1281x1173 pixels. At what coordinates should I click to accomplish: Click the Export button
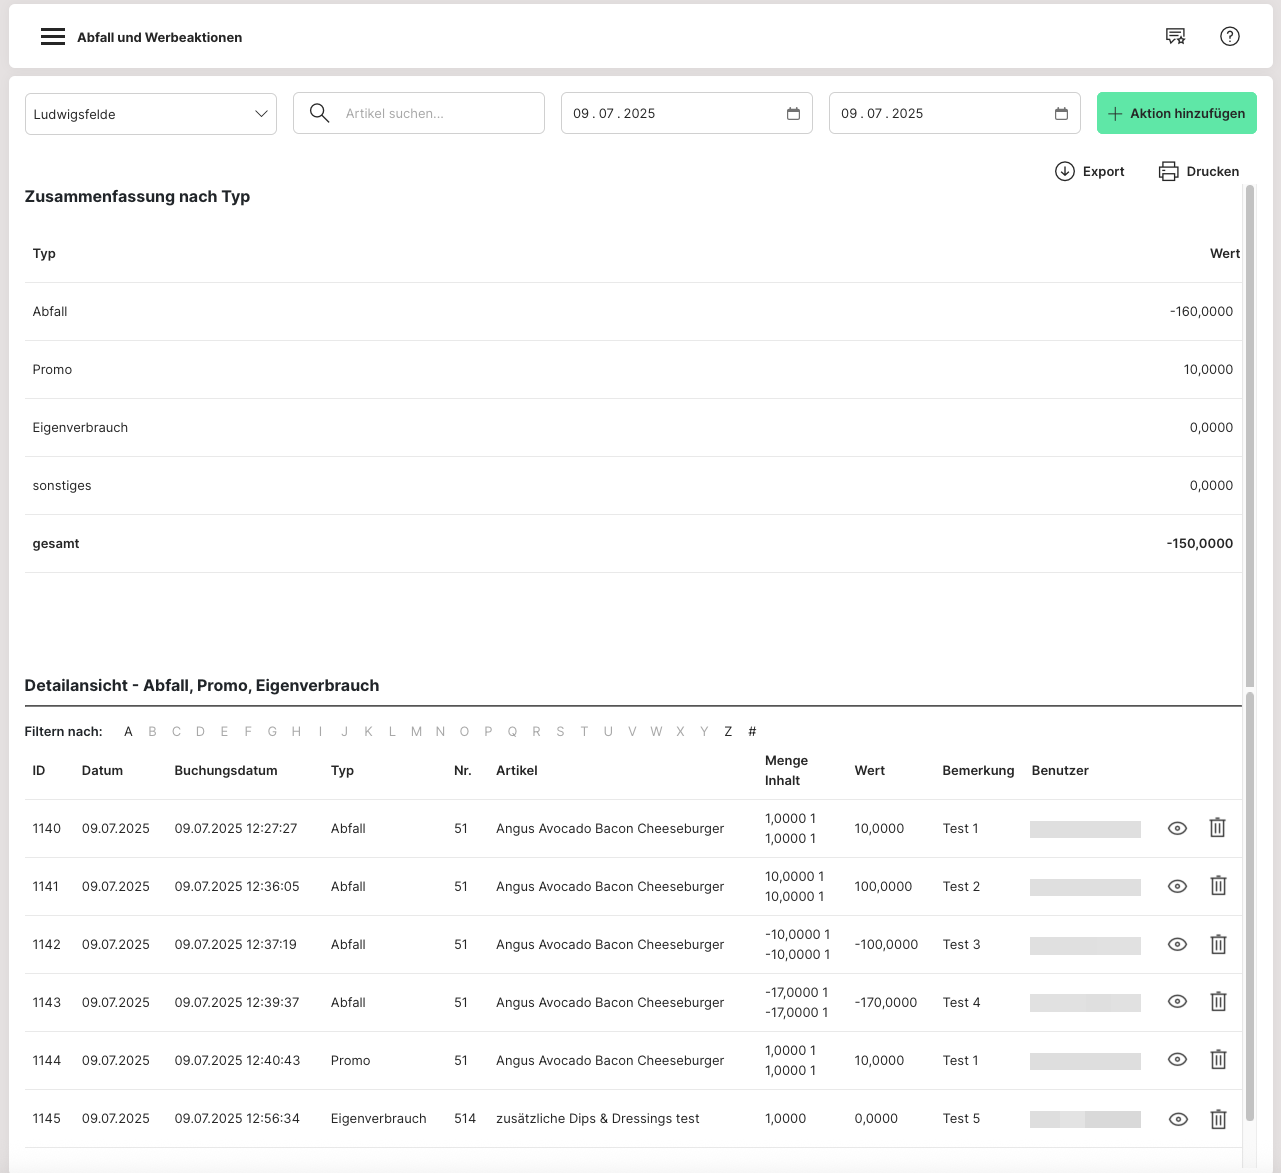click(x=1090, y=171)
